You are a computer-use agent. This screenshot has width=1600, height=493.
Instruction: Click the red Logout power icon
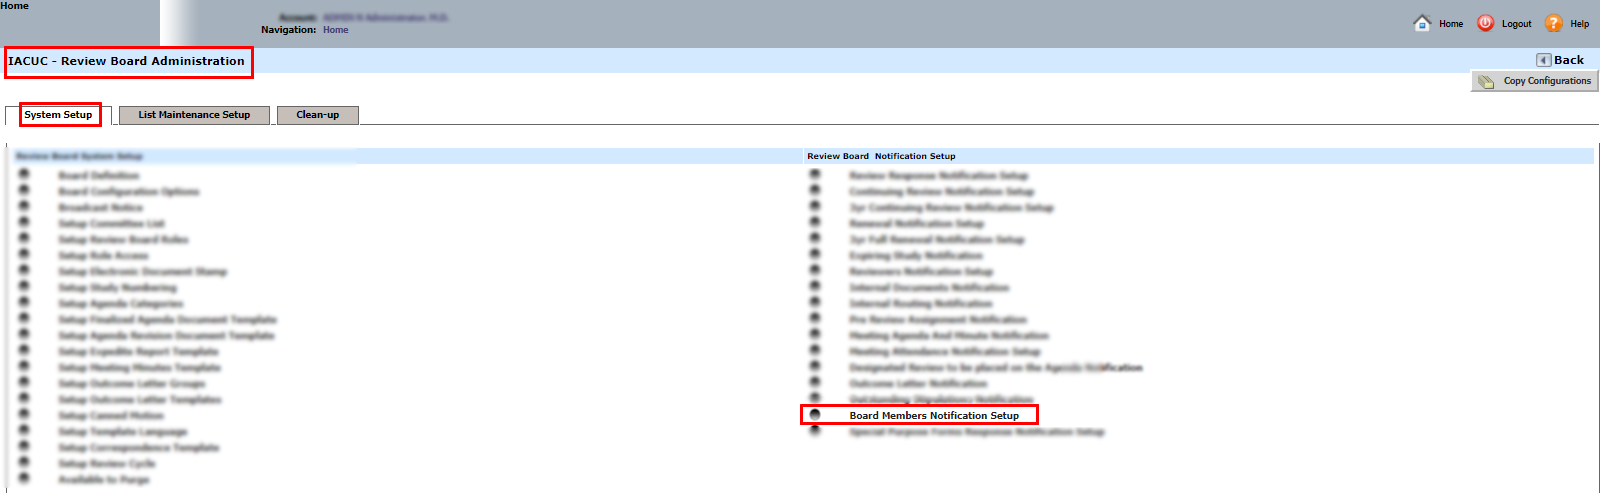click(x=1486, y=23)
